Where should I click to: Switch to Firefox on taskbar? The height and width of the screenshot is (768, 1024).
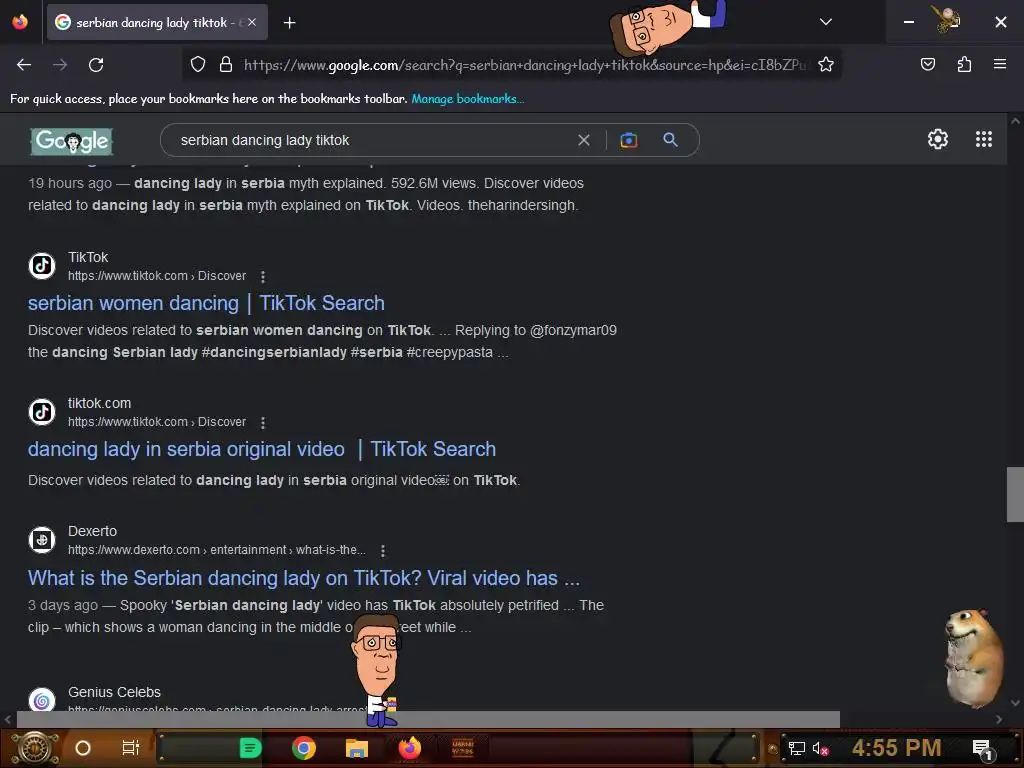pyautogui.click(x=409, y=748)
